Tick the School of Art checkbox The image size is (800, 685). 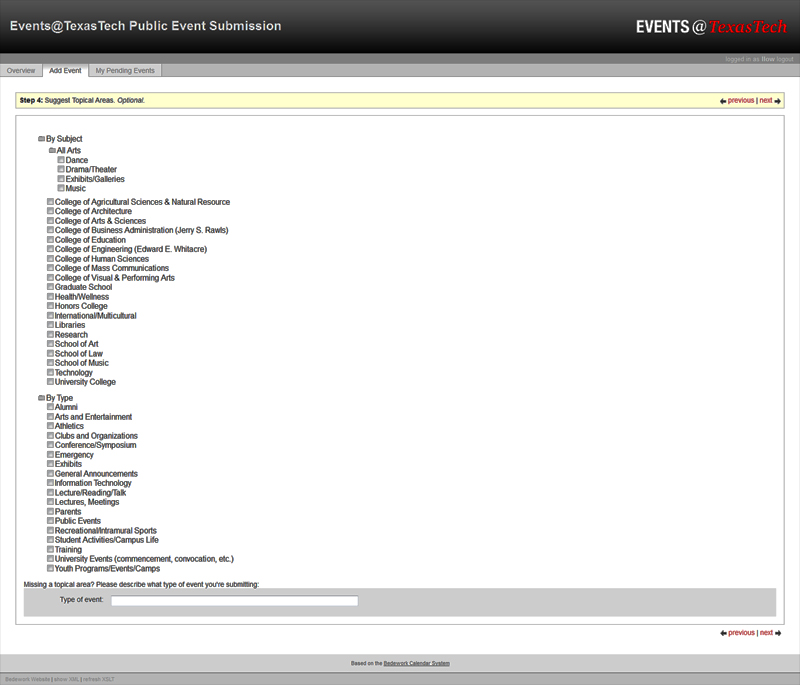51,344
